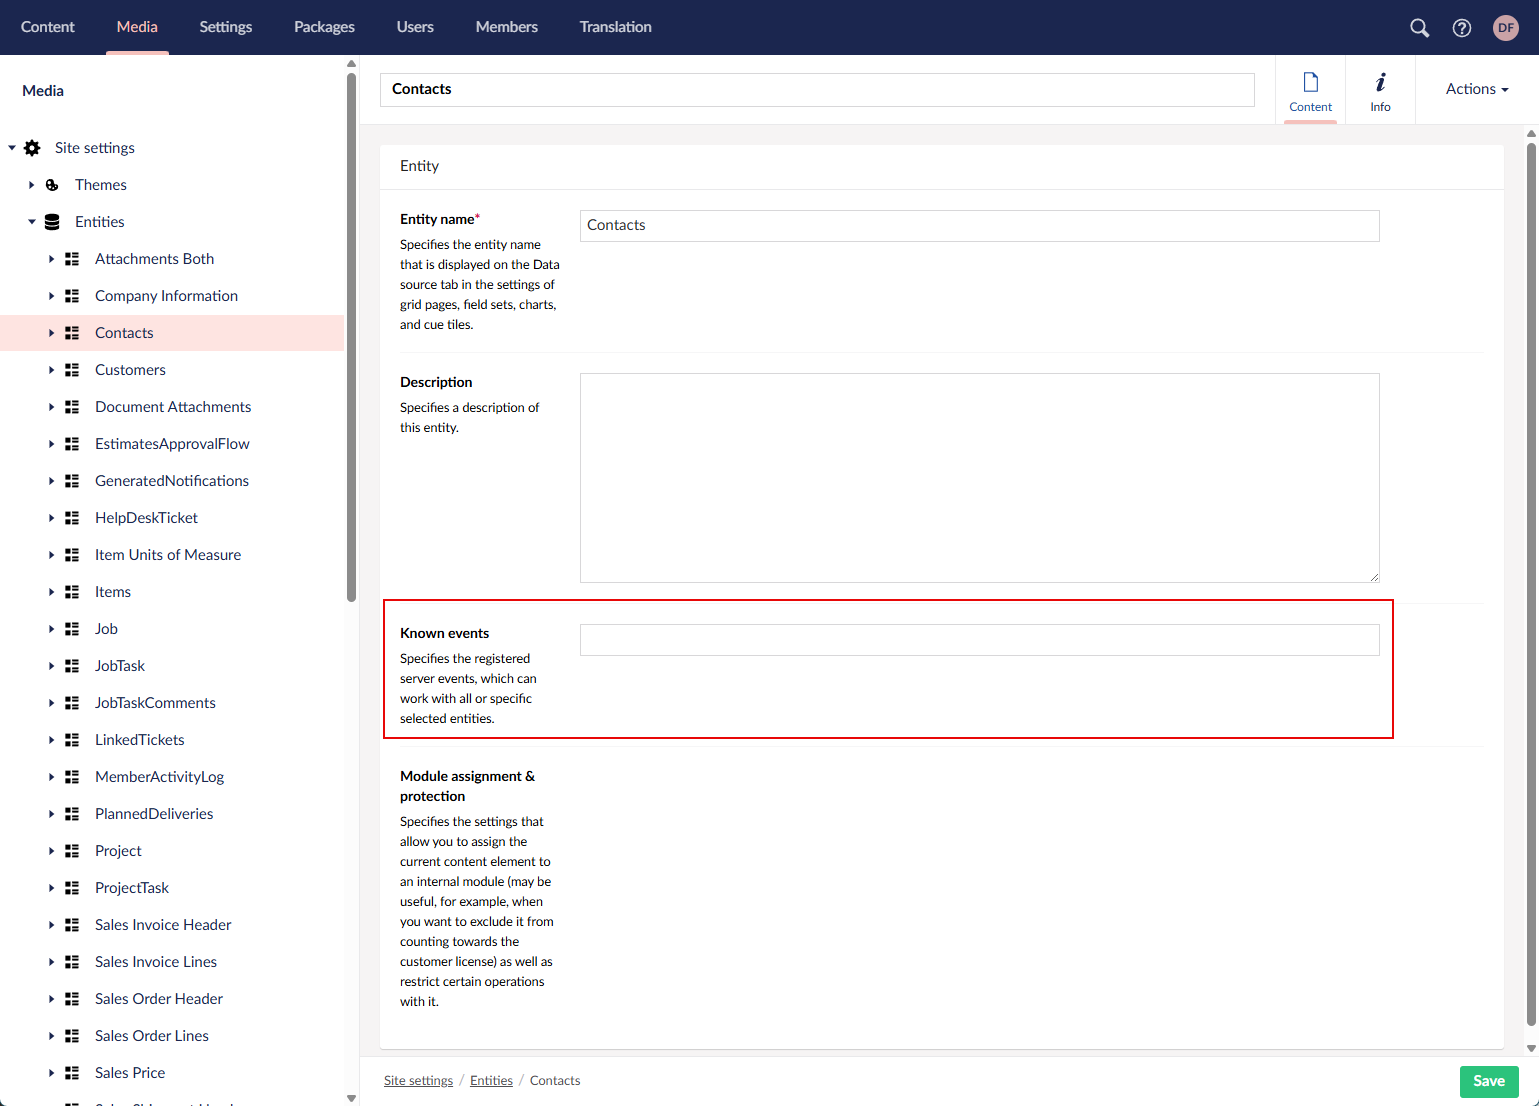
Task: Click the Sales Price entity icon
Action: point(72,1073)
